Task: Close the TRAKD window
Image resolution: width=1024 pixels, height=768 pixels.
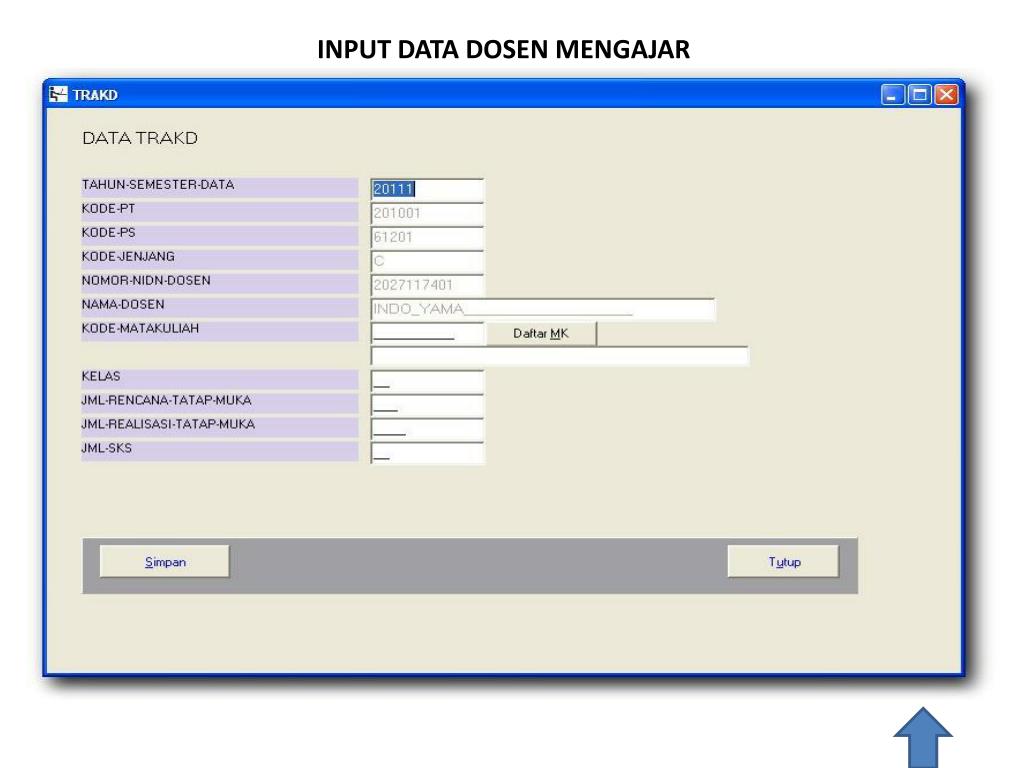Action: [946, 95]
